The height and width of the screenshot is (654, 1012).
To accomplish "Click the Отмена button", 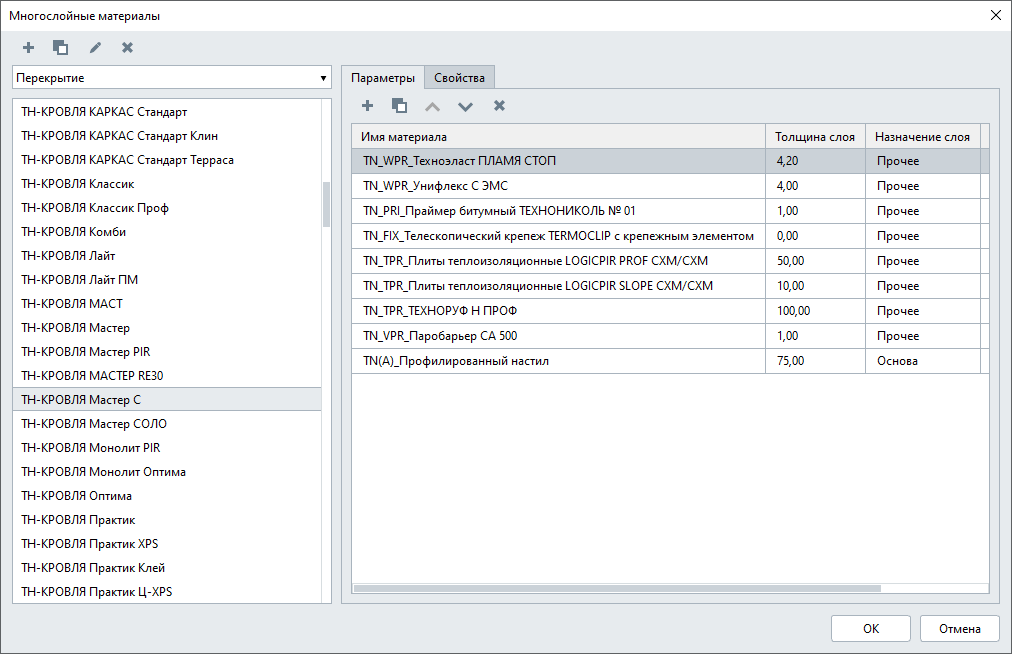I will [x=959, y=628].
